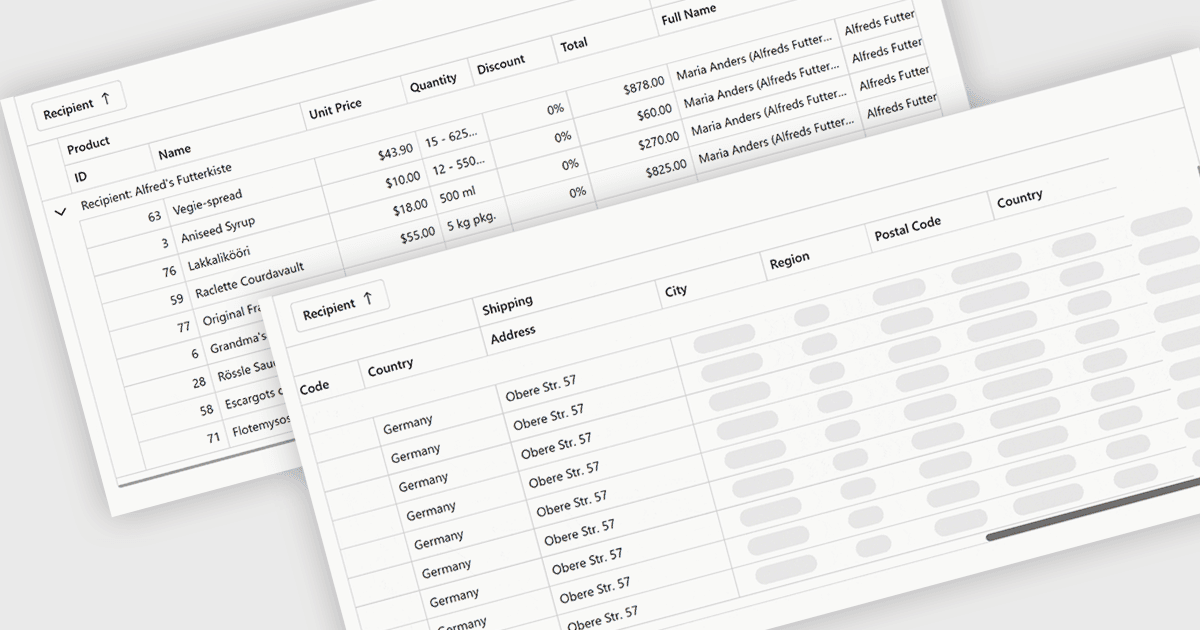Click the ID 59 cell
Viewport: 1200px width, 630px height.
pos(176,297)
